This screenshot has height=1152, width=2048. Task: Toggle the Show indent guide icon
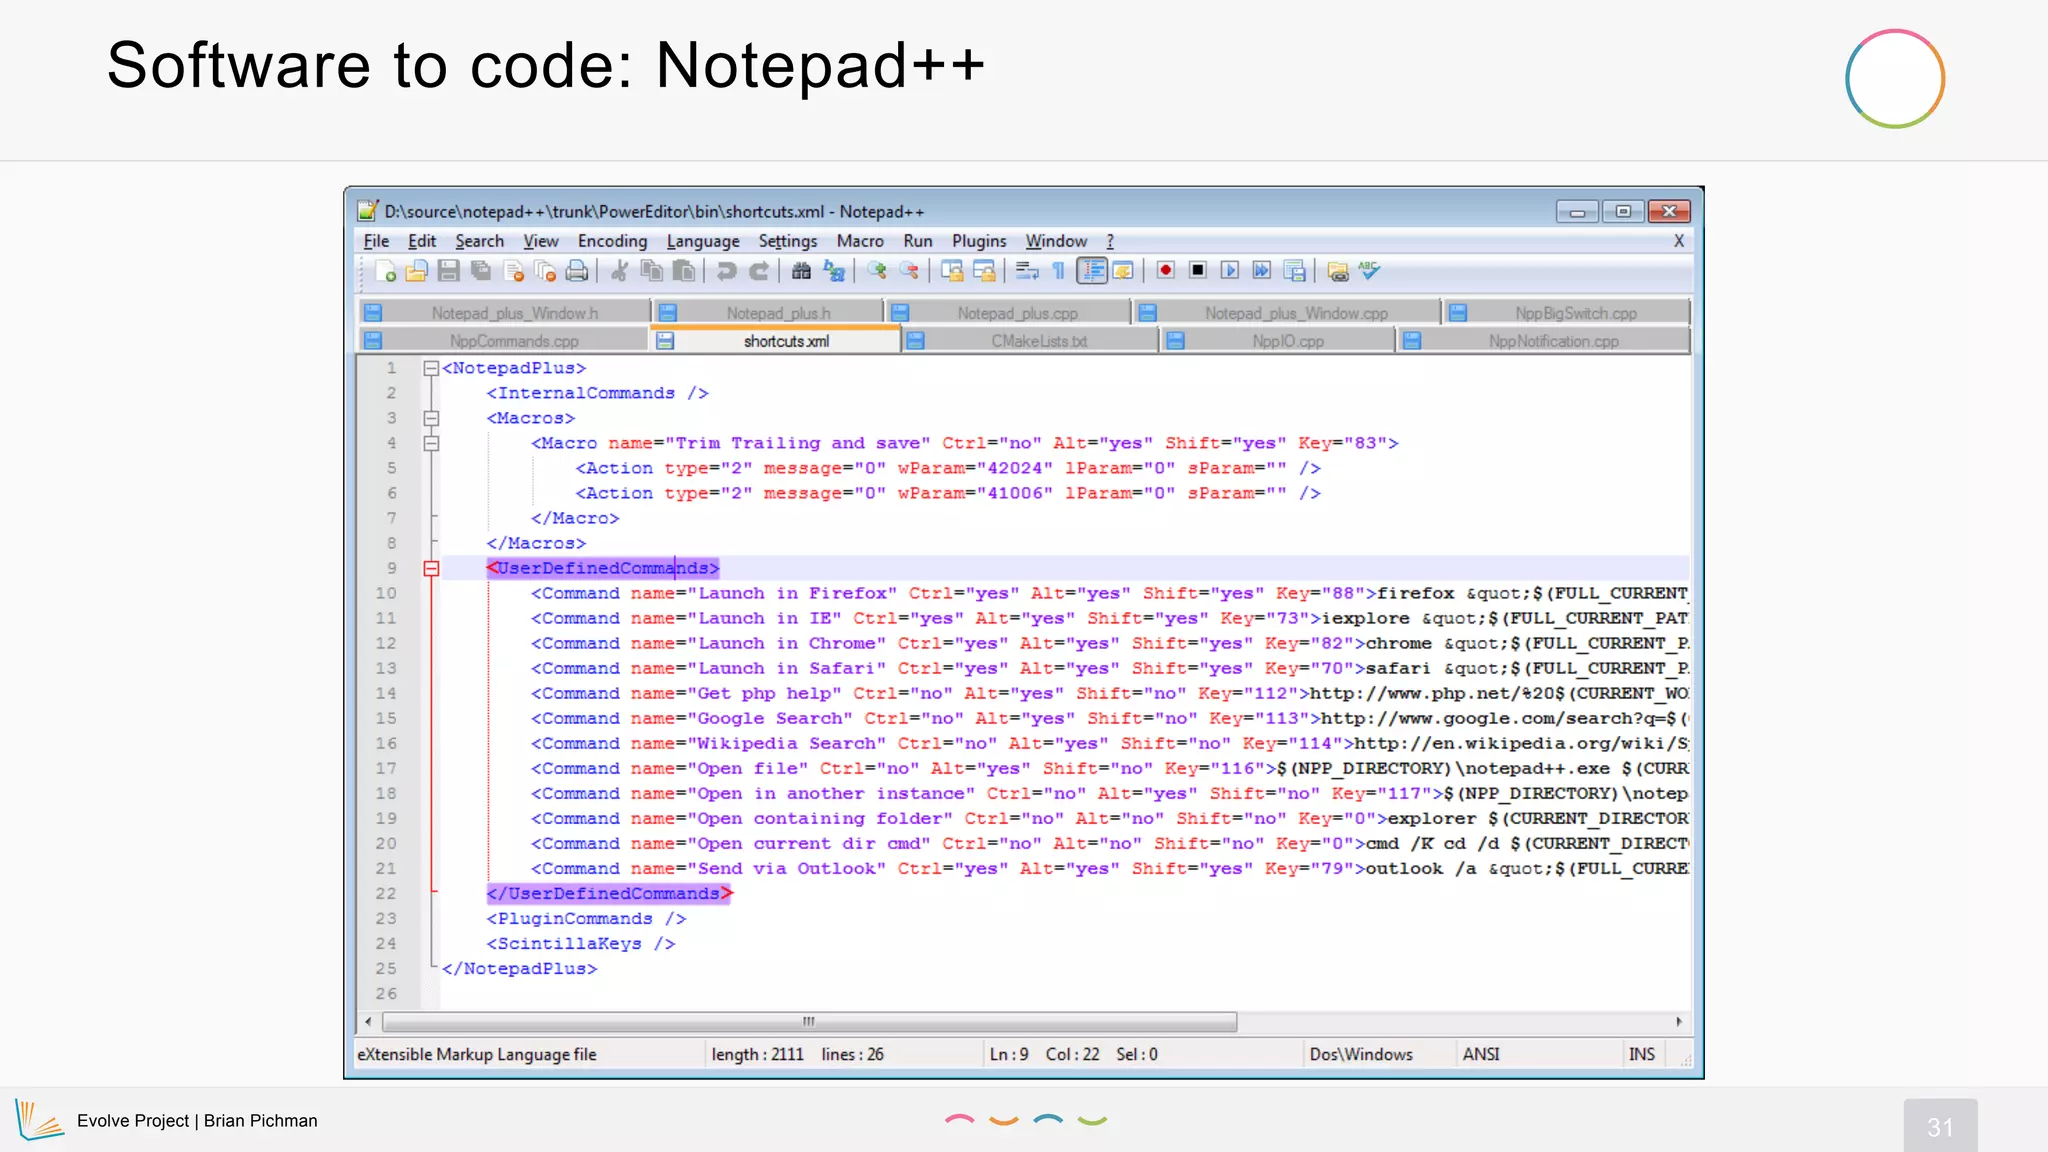click(x=1092, y=271)
